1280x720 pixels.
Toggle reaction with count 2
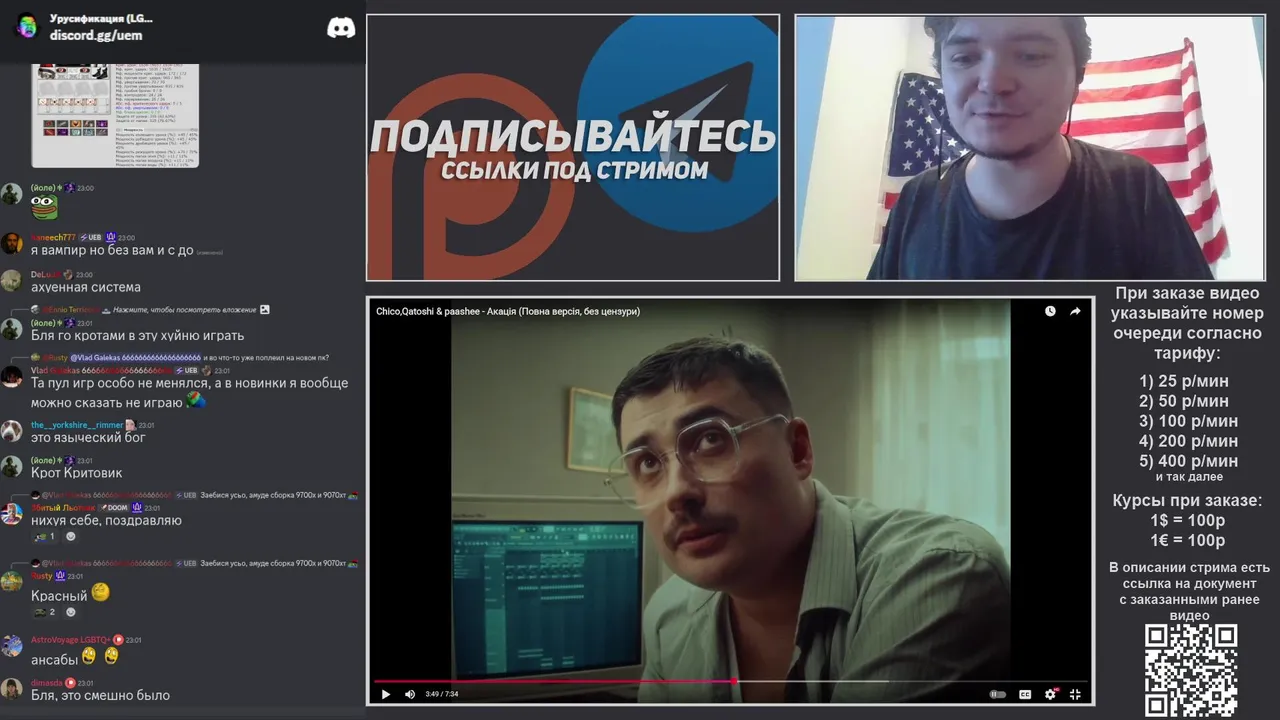[44, 612]
